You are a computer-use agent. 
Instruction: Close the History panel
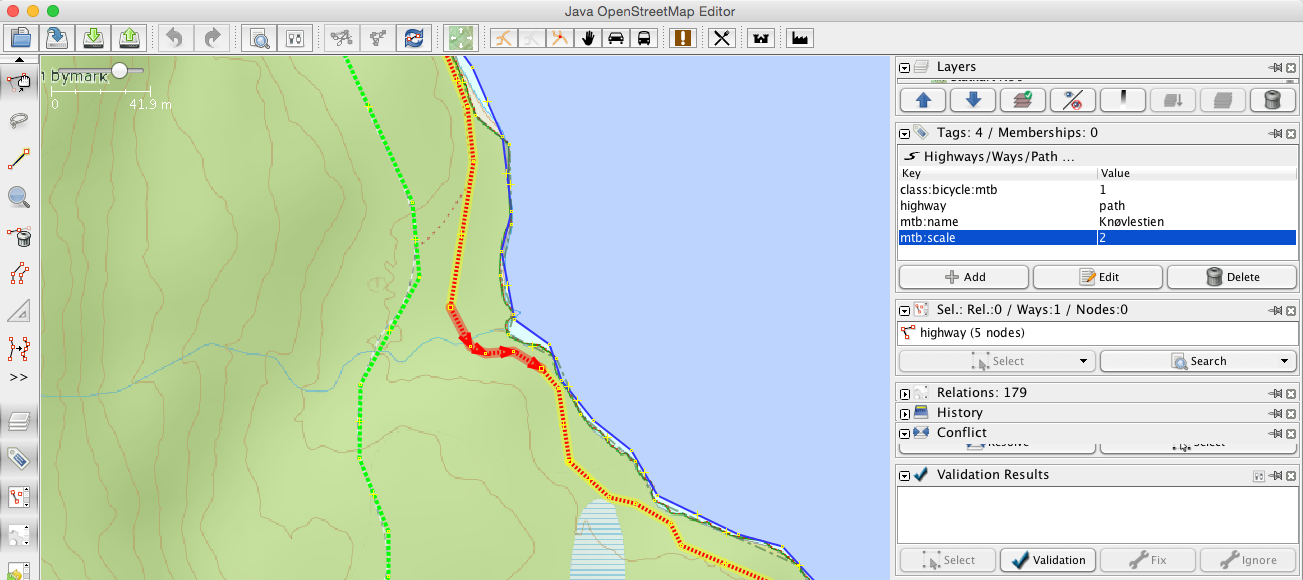point(1290,413)
